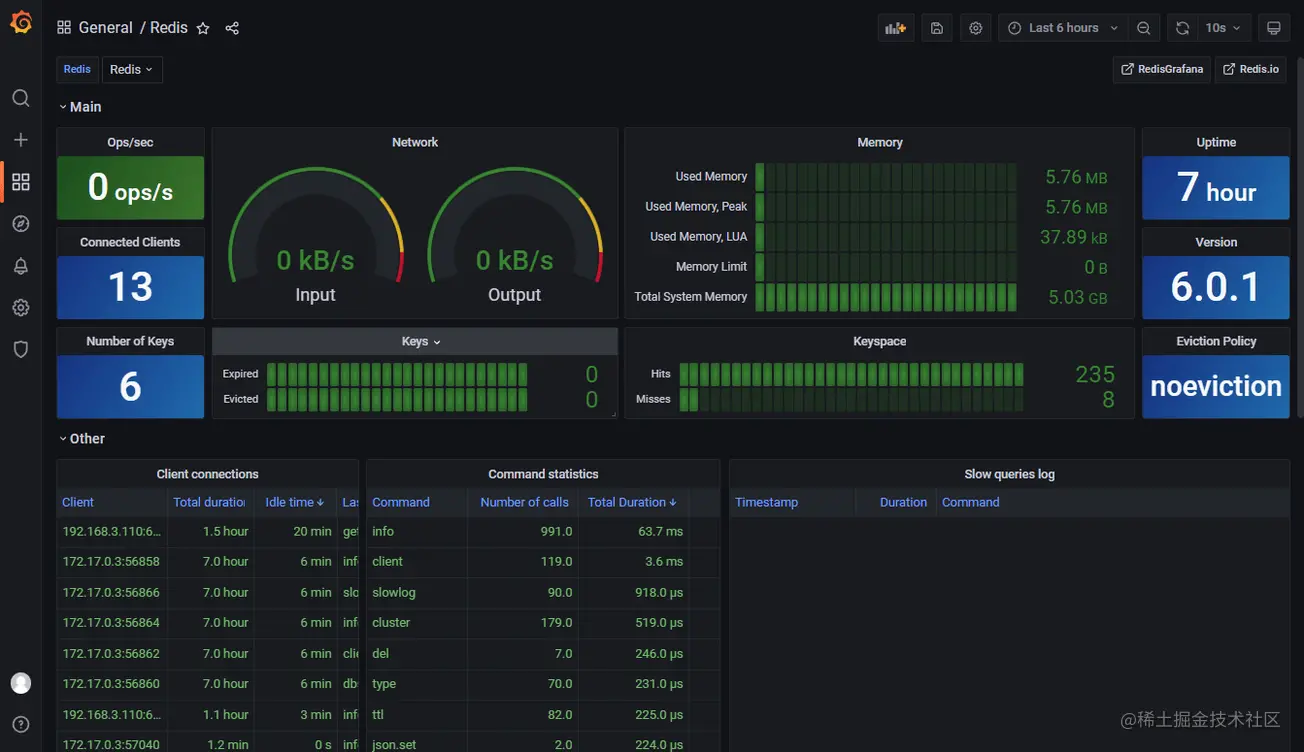Screen dimensions: 1304x752
Task: Zoom out the time range
Action: pos(1144,28)
